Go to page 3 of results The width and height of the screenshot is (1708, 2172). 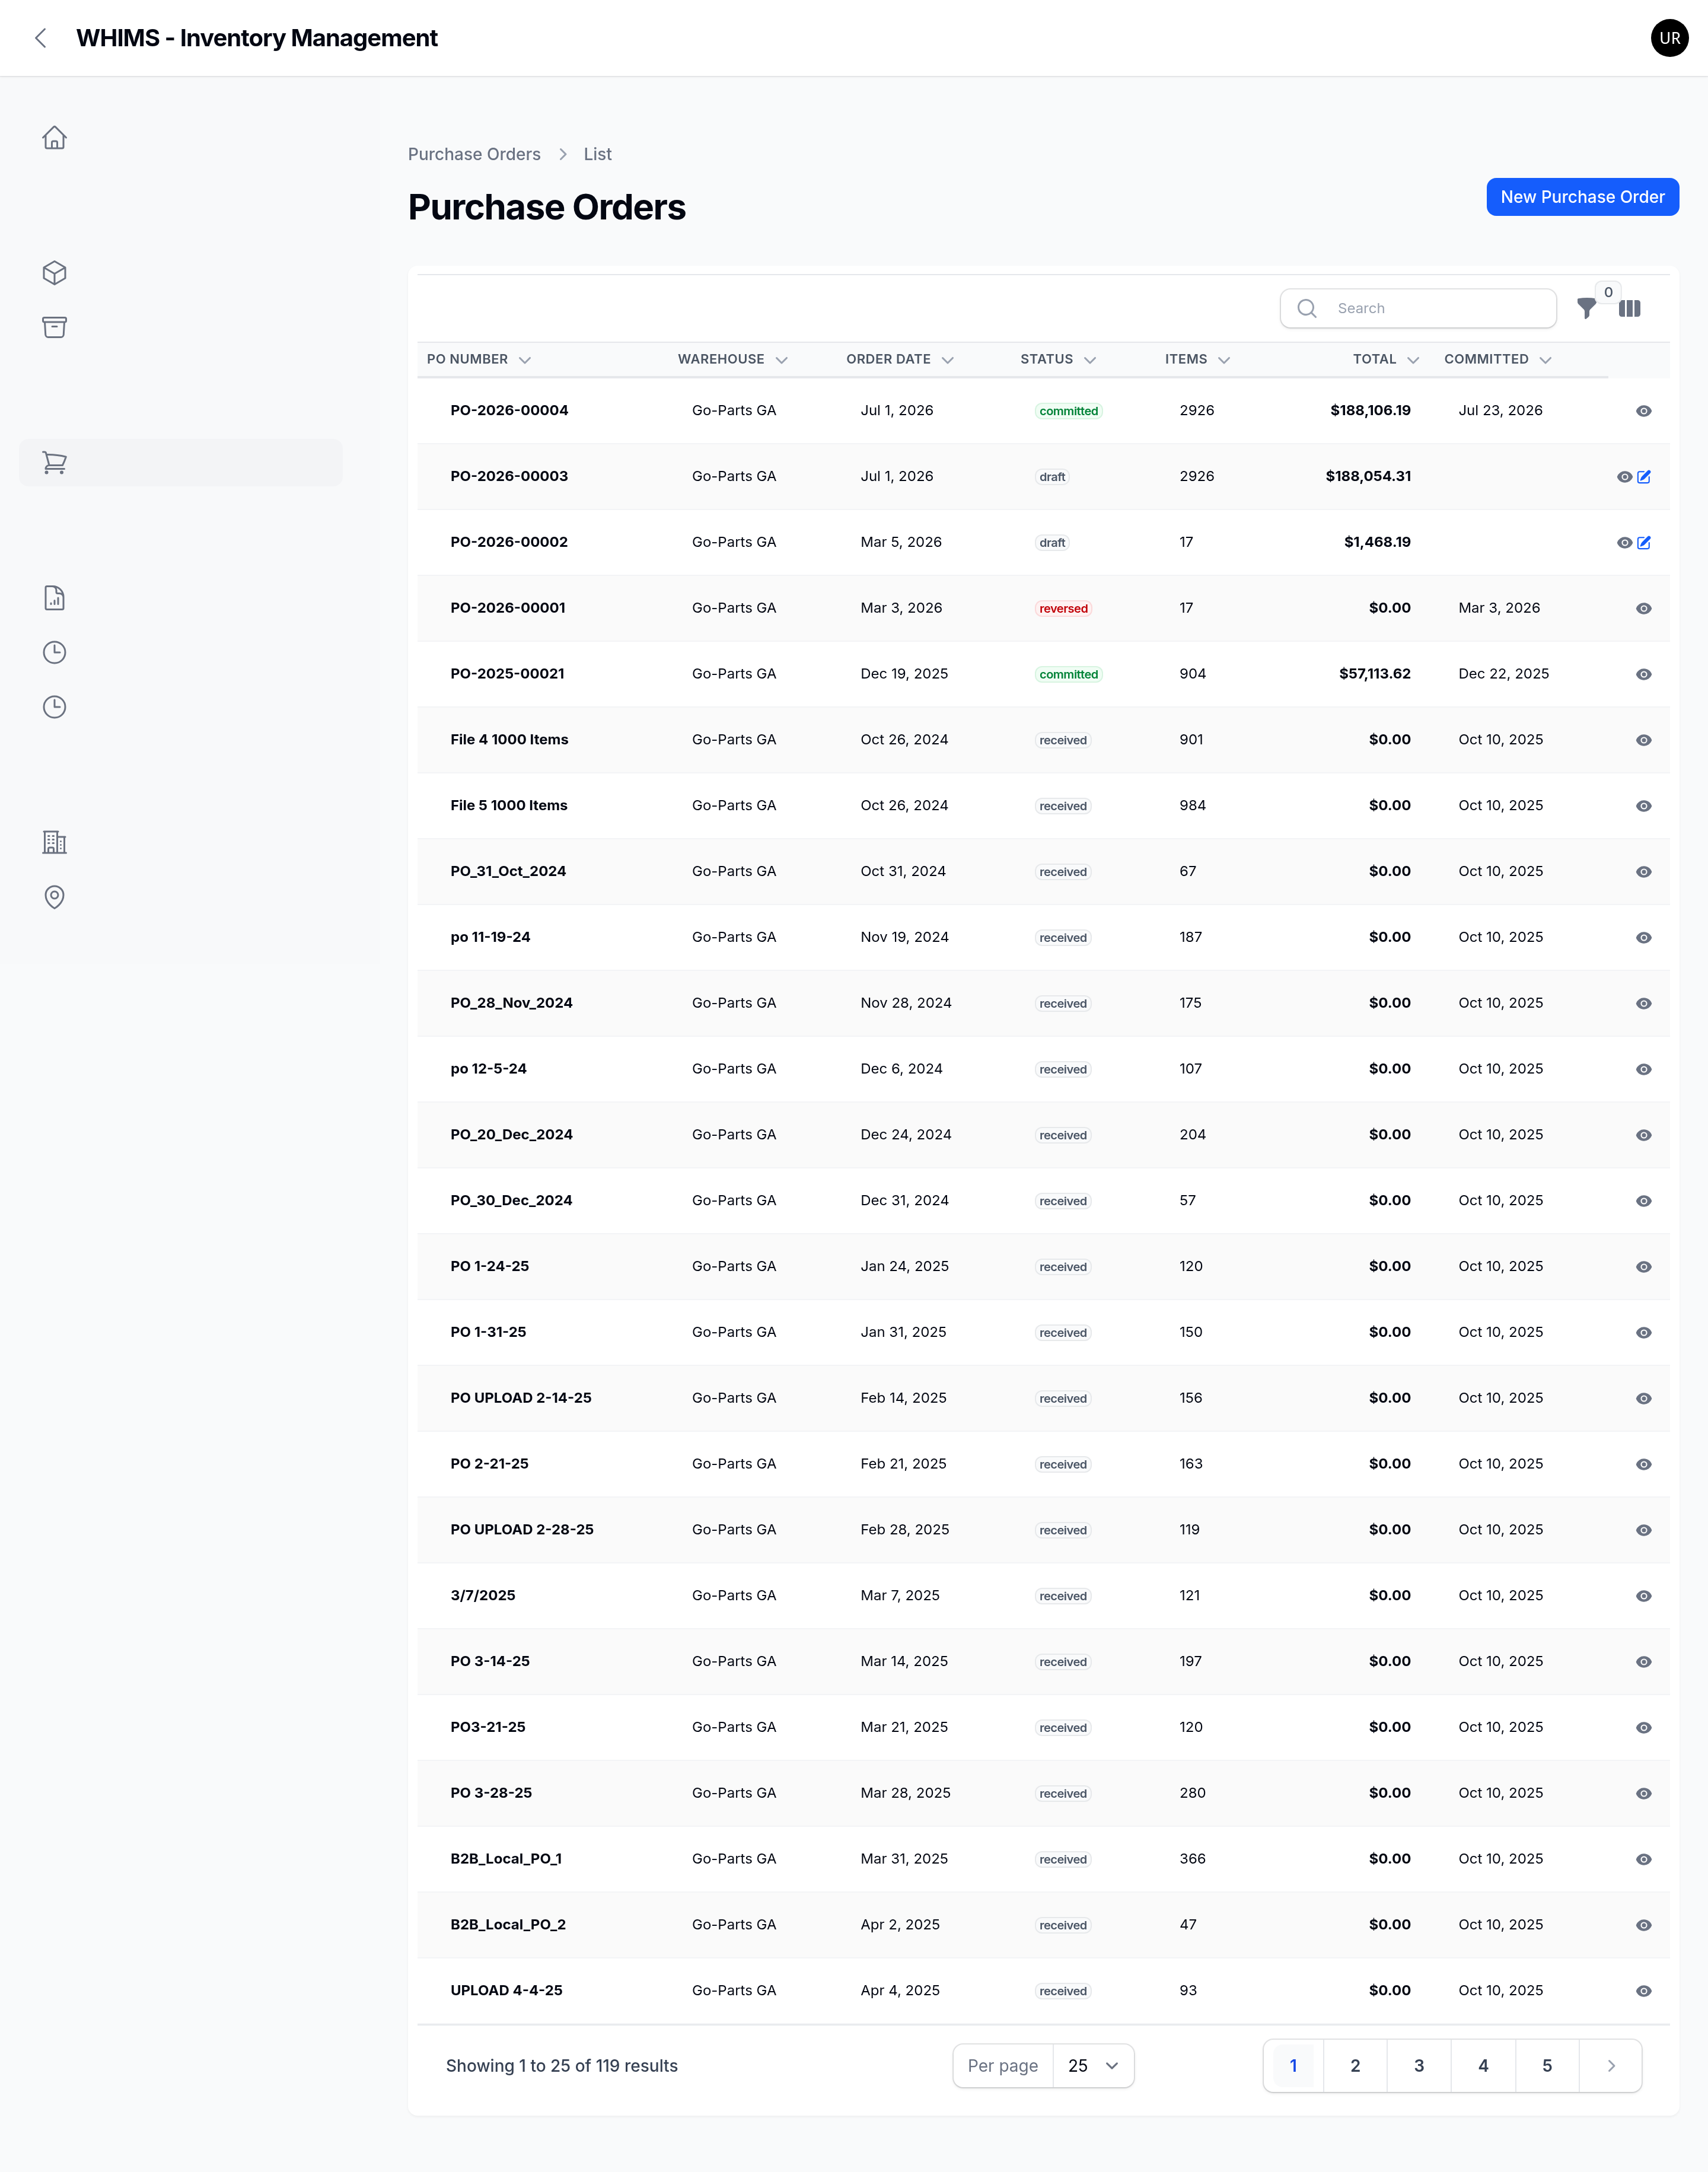coord(1419,2066)
